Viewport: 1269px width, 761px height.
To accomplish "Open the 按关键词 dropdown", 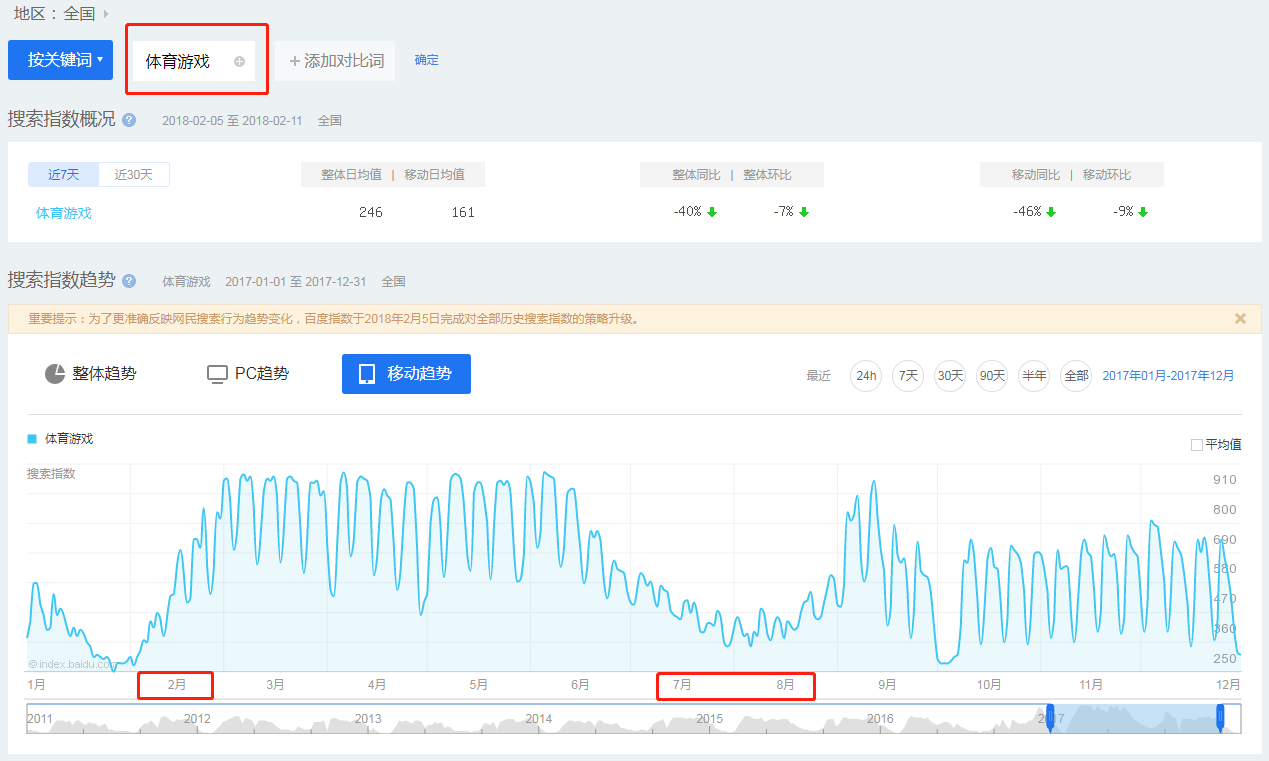I will [60, 60].
